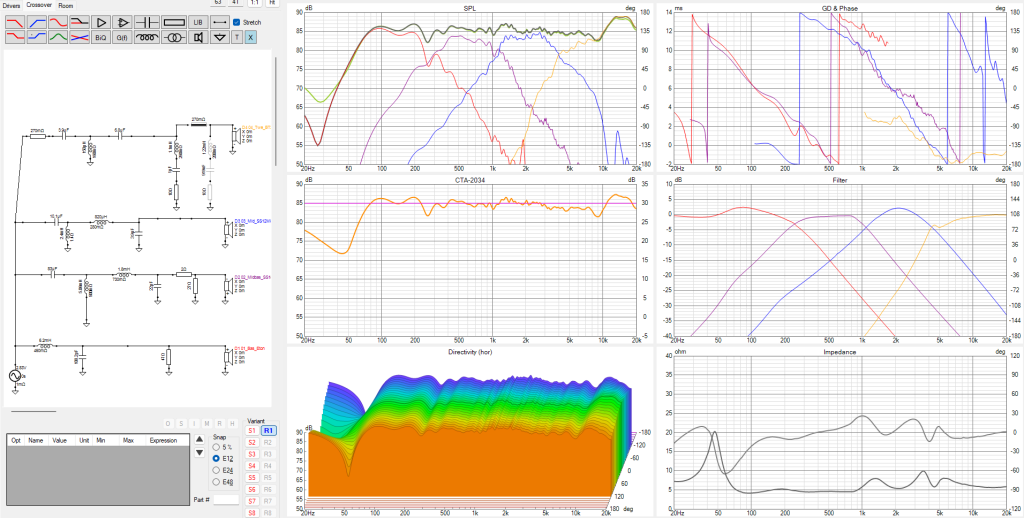Toggle the Stretch checkbox

pos(236,21)
